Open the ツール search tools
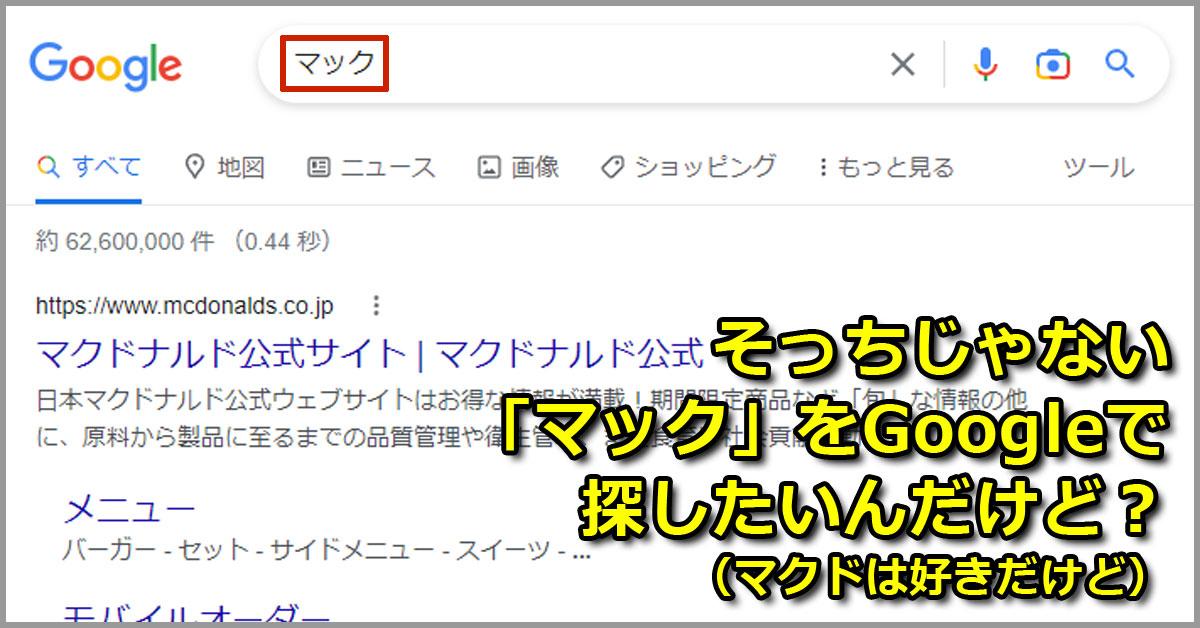This screenshot has height=628, width=1200. 1098,167
